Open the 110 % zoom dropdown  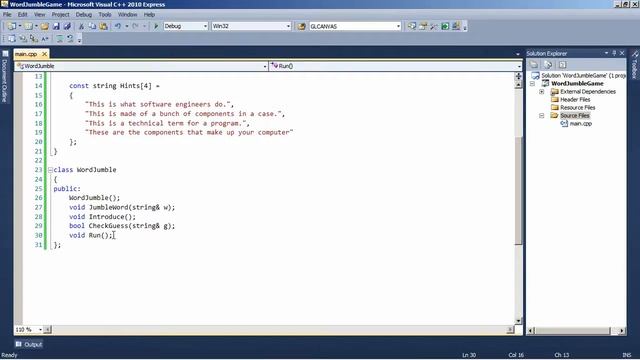pos(40,329)
